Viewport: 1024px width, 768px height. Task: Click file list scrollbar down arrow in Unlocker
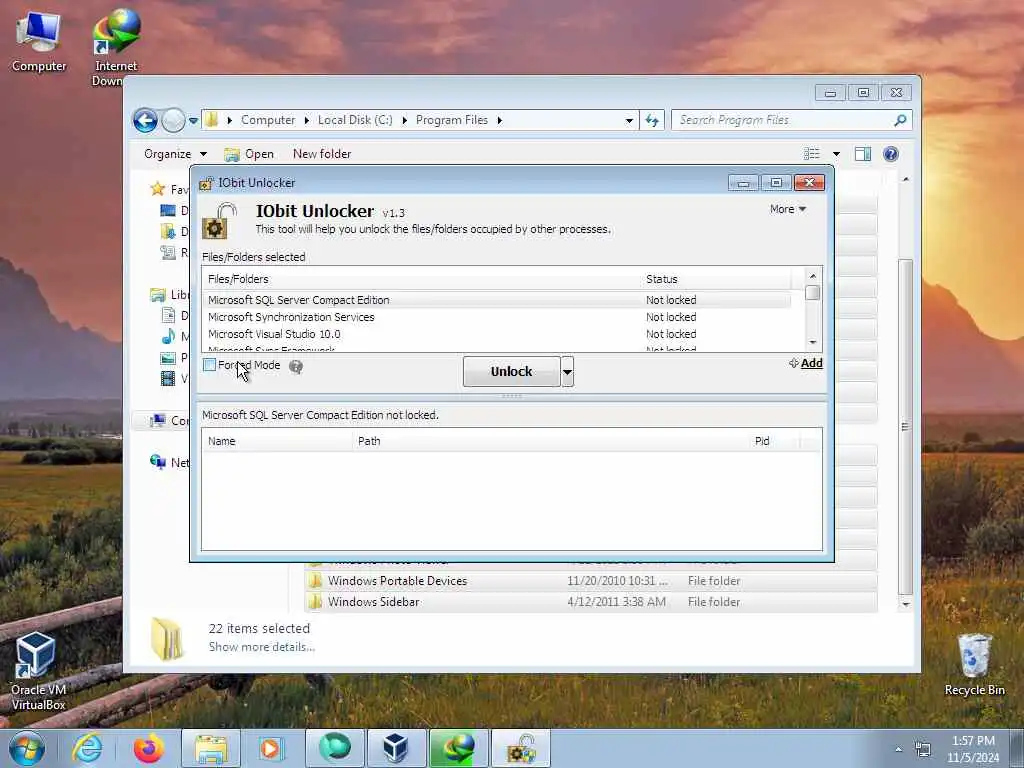pyautogui.click(x=812, y=342)
